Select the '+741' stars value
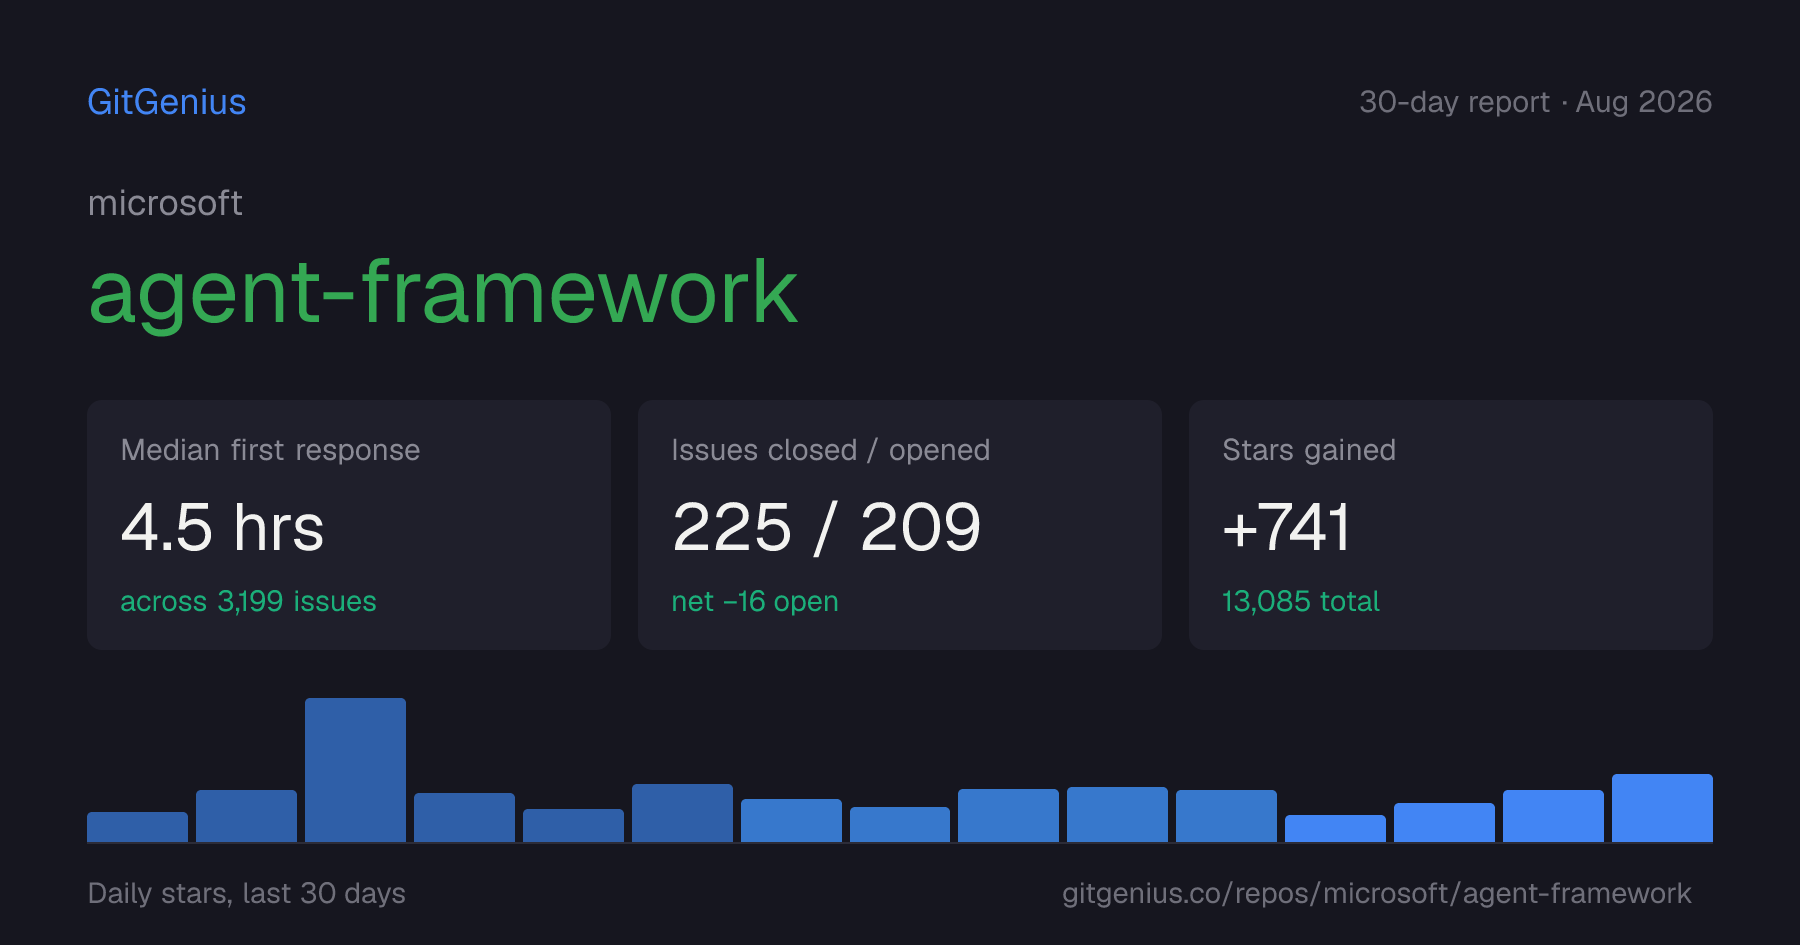 point(1286,527)
